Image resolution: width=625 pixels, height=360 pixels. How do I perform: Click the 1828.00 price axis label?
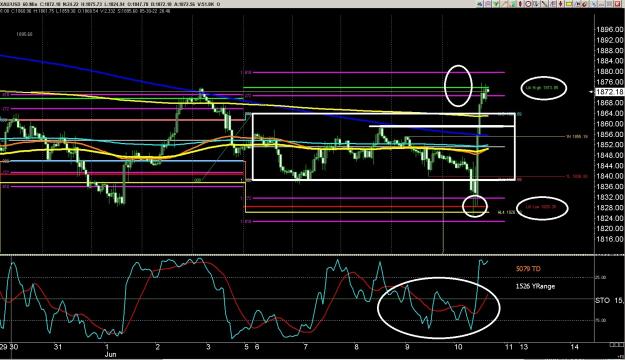[x=609, y=207]
